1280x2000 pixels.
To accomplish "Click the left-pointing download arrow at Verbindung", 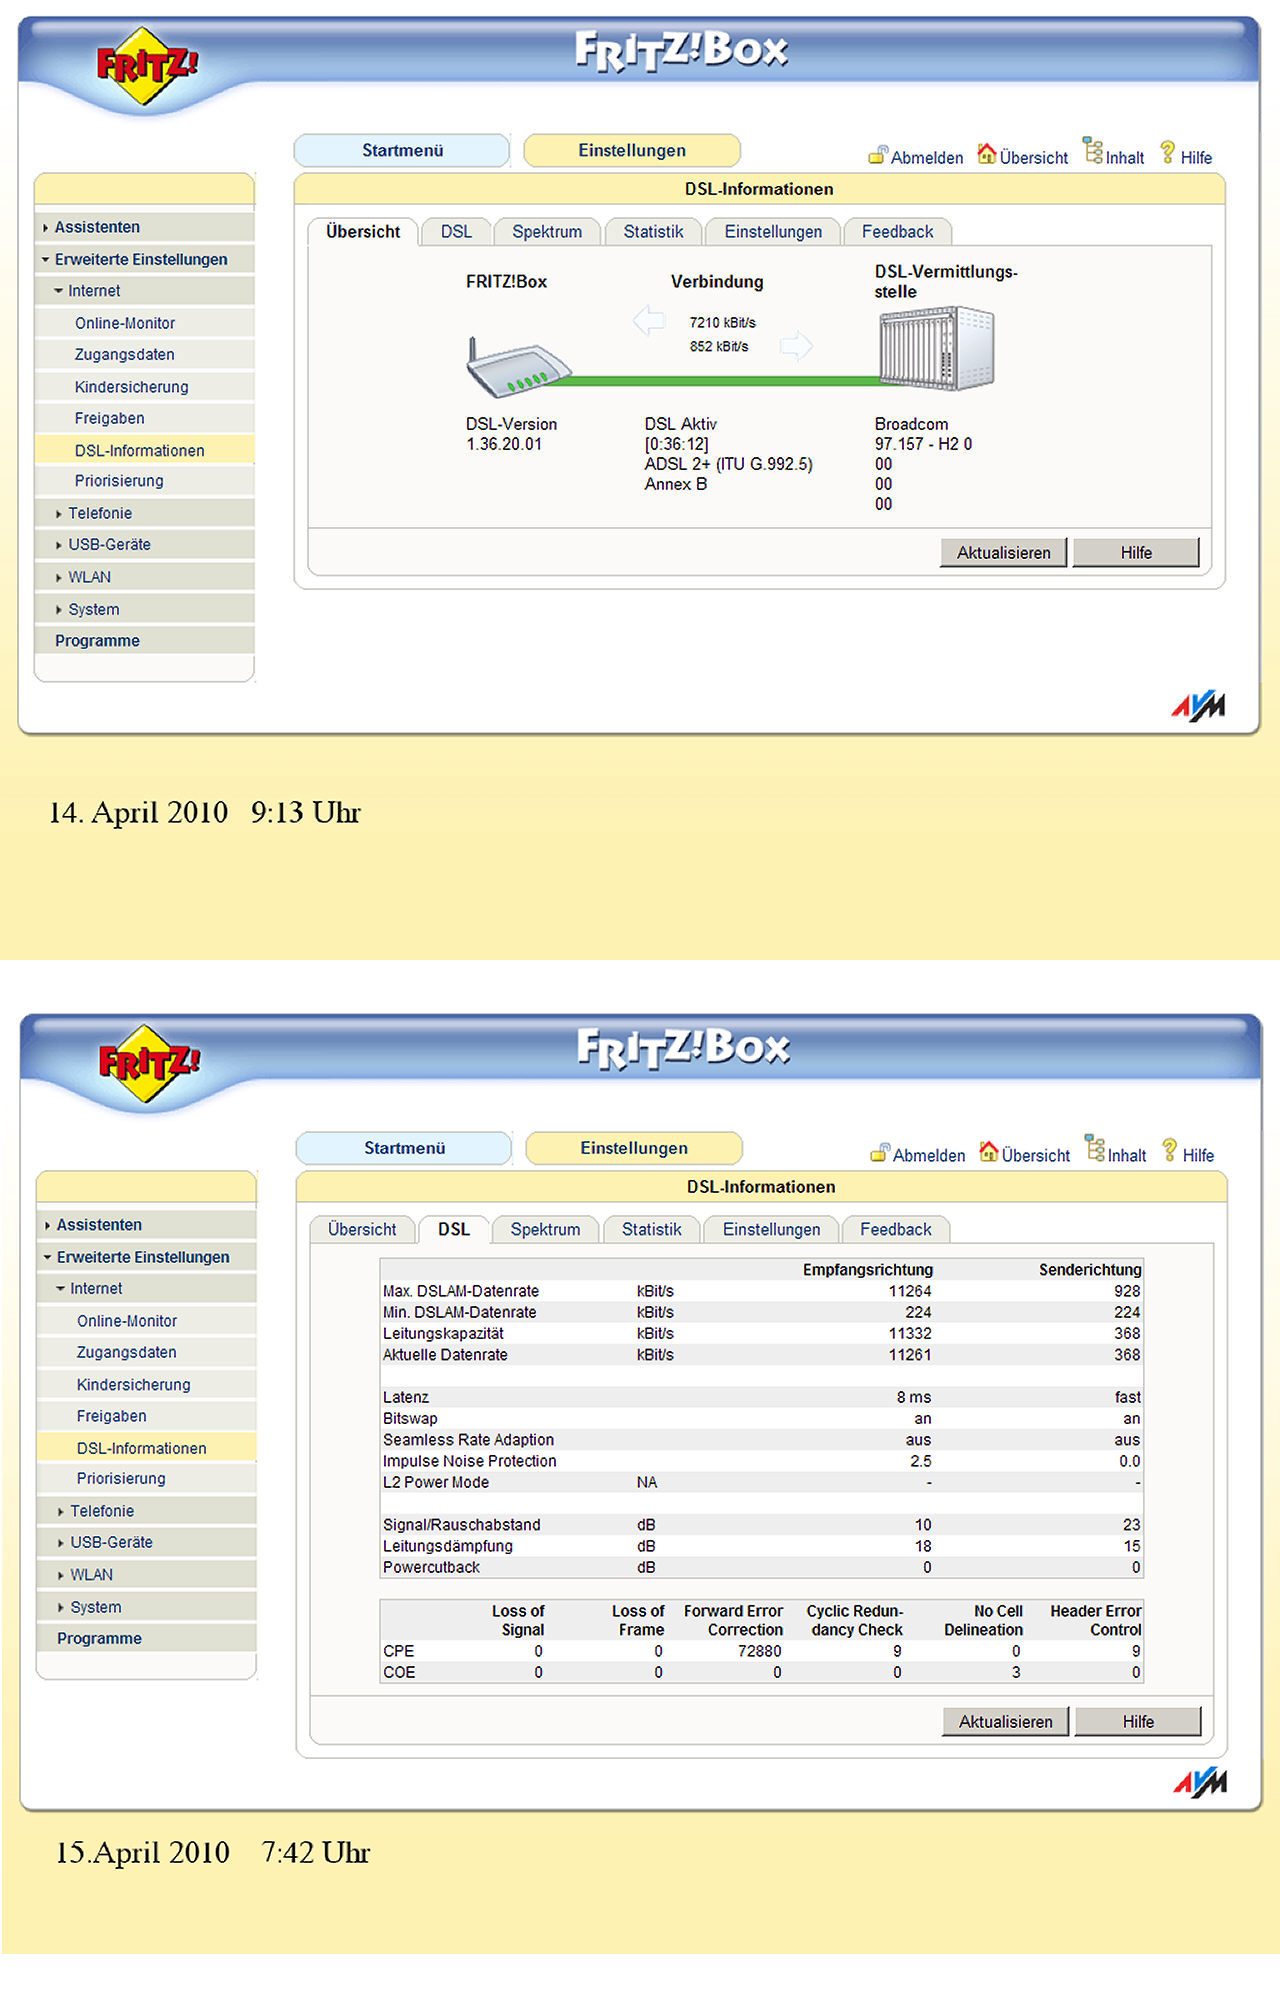I will (649, 321).
